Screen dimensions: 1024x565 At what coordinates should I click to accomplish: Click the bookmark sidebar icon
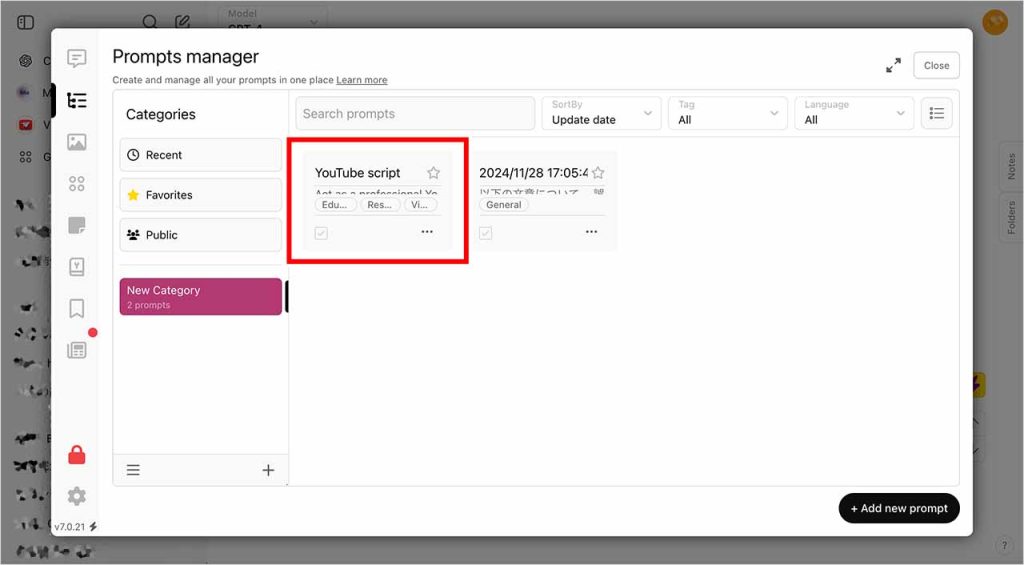77,308
